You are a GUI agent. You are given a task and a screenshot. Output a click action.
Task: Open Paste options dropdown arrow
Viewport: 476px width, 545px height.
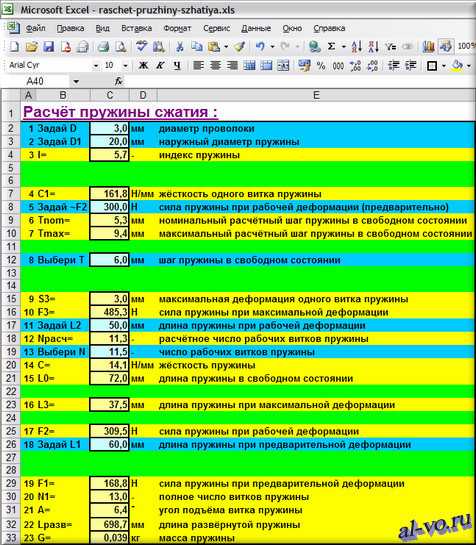(x=226, y=46)
